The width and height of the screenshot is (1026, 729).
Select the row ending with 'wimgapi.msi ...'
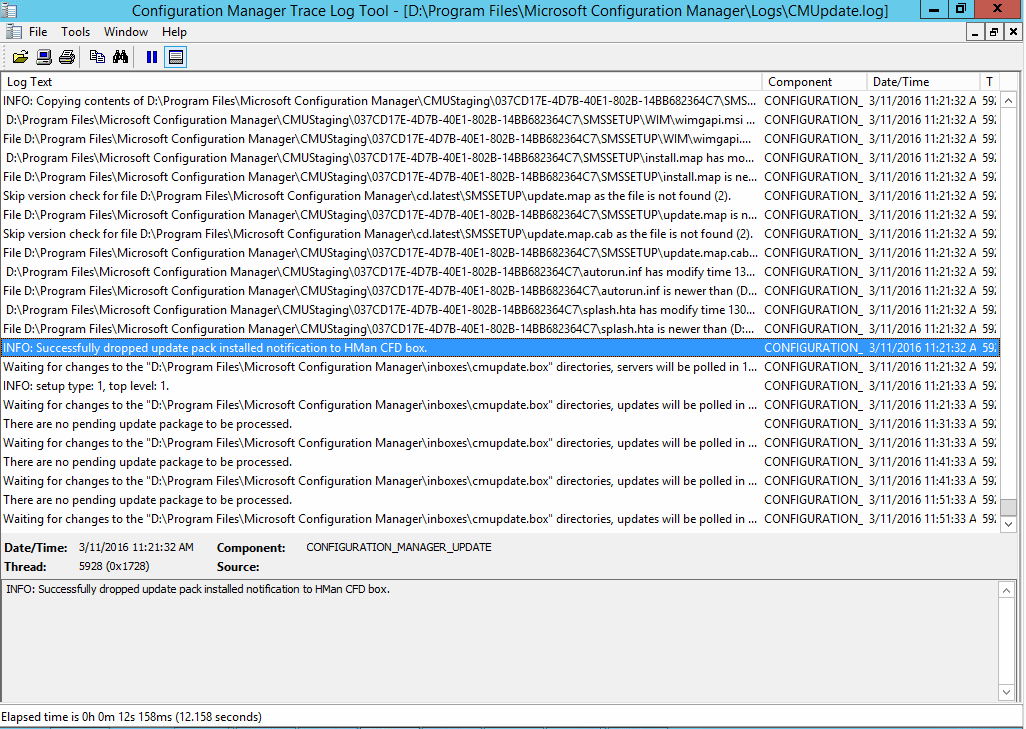(500, 120)
